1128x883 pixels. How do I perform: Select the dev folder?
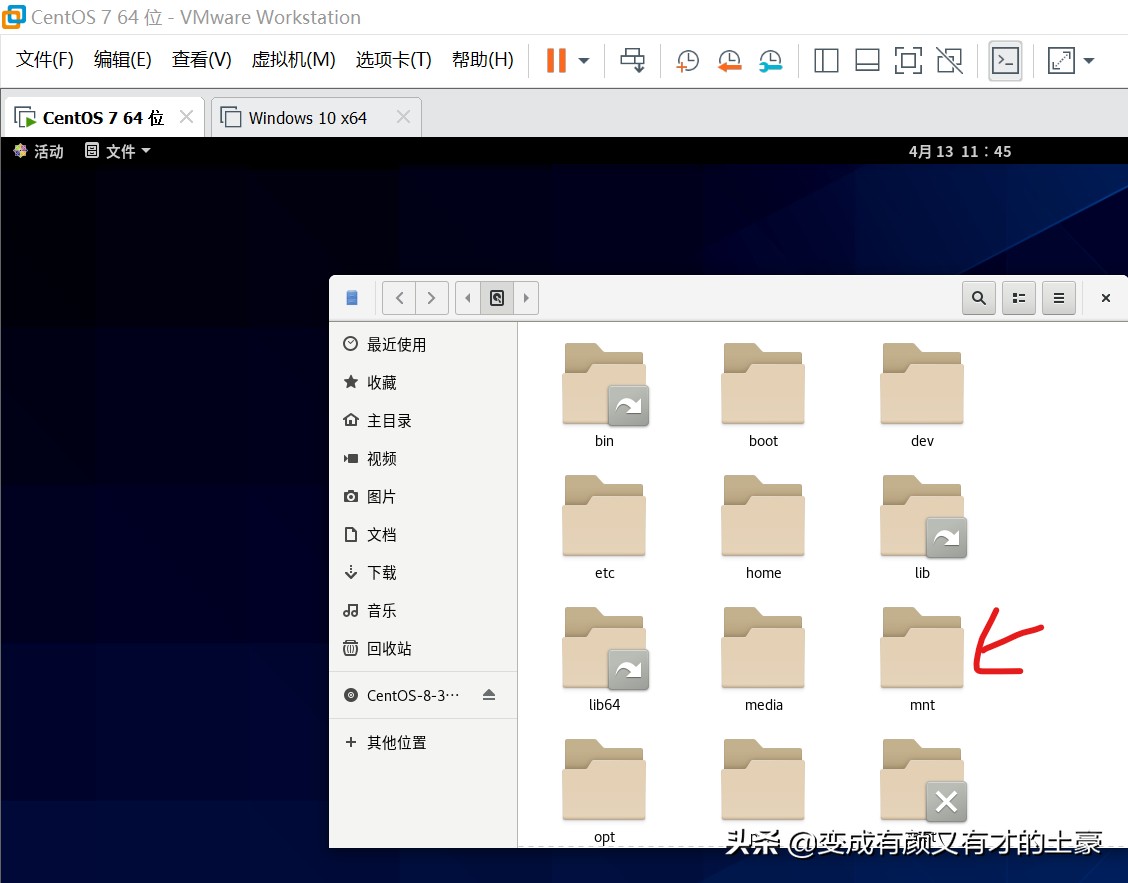click(x=922, y=397)
